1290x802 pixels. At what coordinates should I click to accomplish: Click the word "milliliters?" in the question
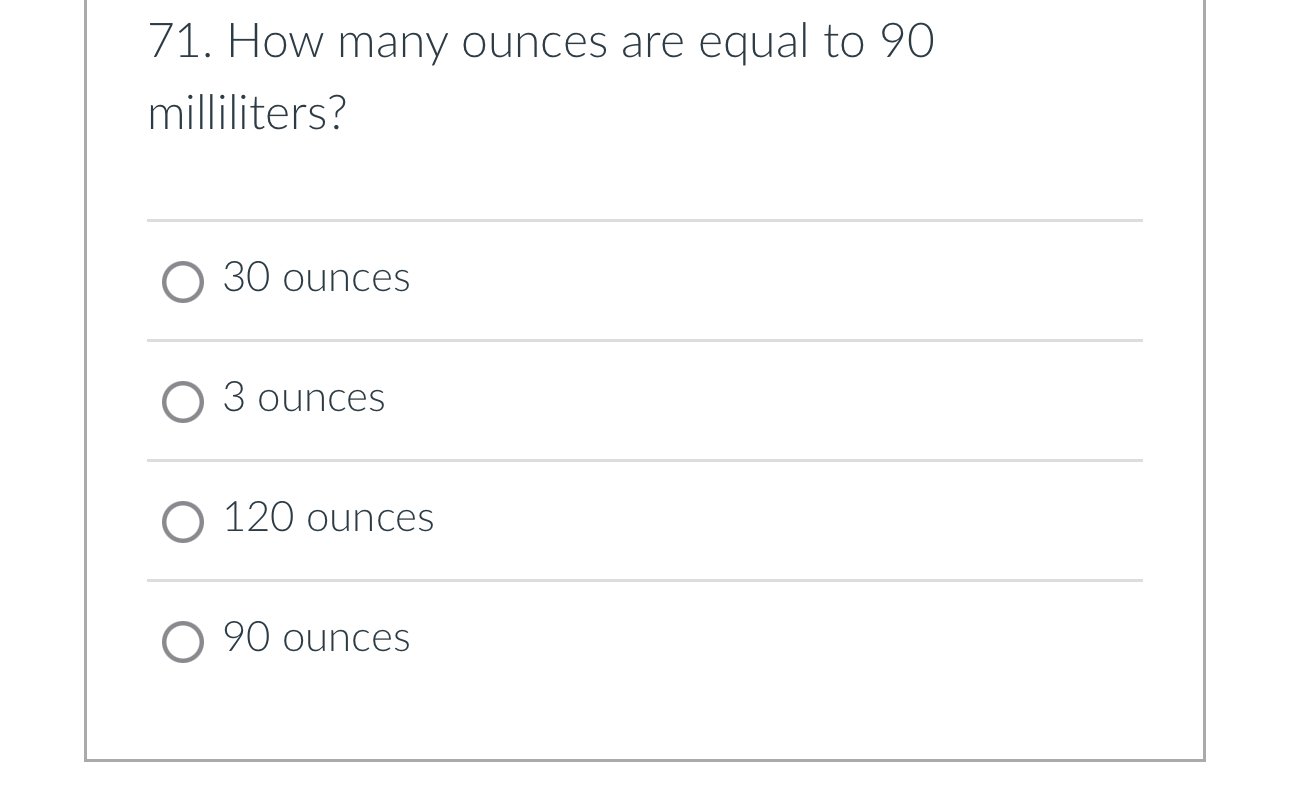tap(246, 112)
